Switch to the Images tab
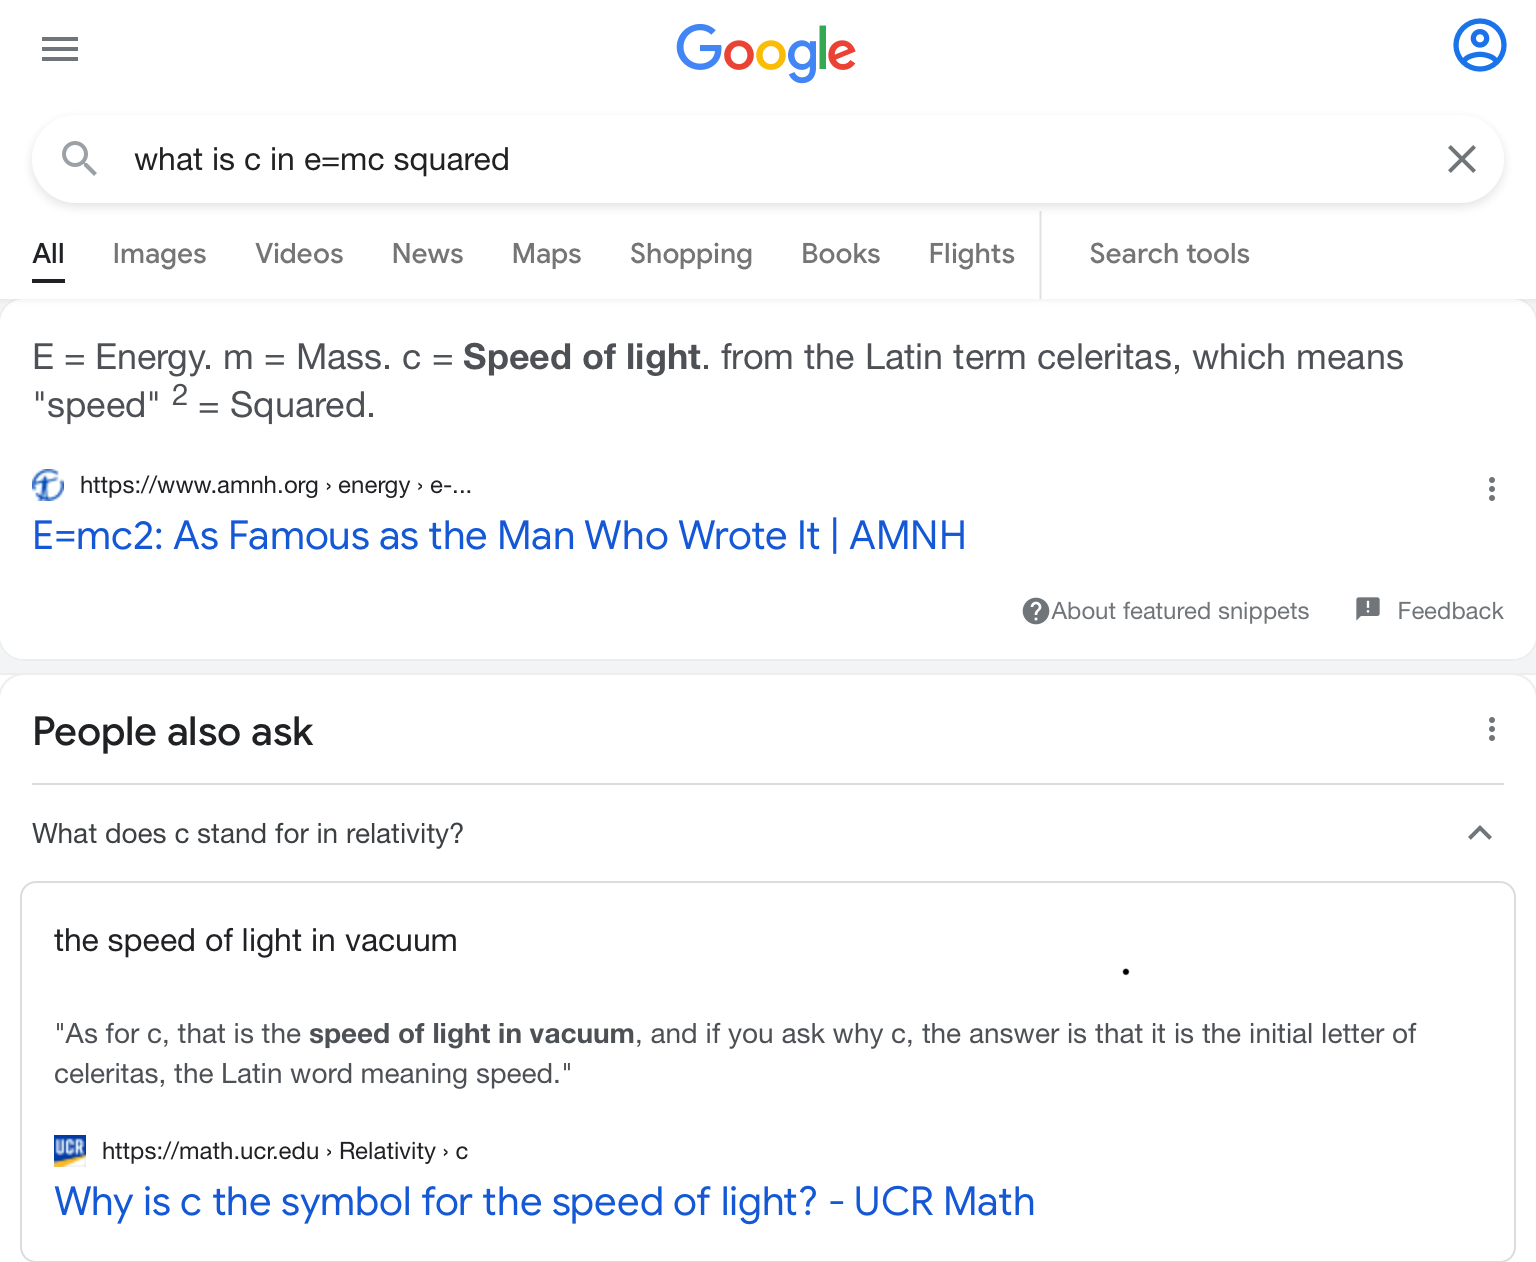The width and height of the screenshot is (1536, 1262). click(x=159, y=254)
